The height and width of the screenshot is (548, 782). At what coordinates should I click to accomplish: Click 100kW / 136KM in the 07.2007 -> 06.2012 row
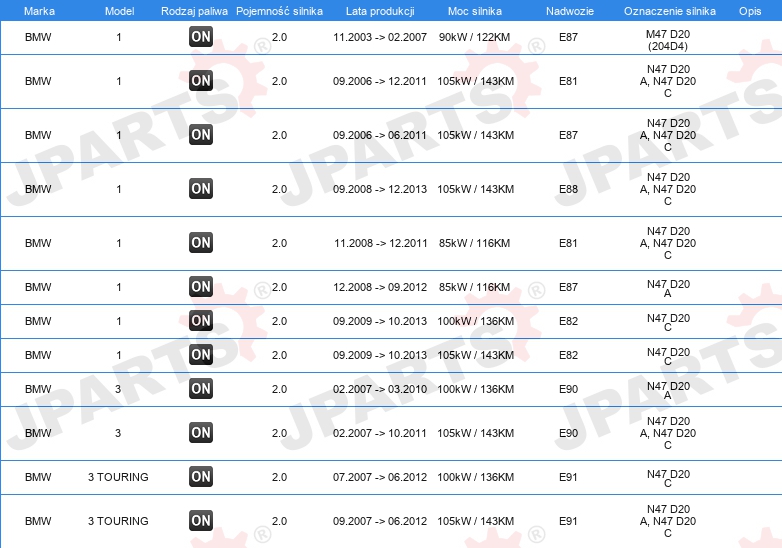[x=475, y=477]
